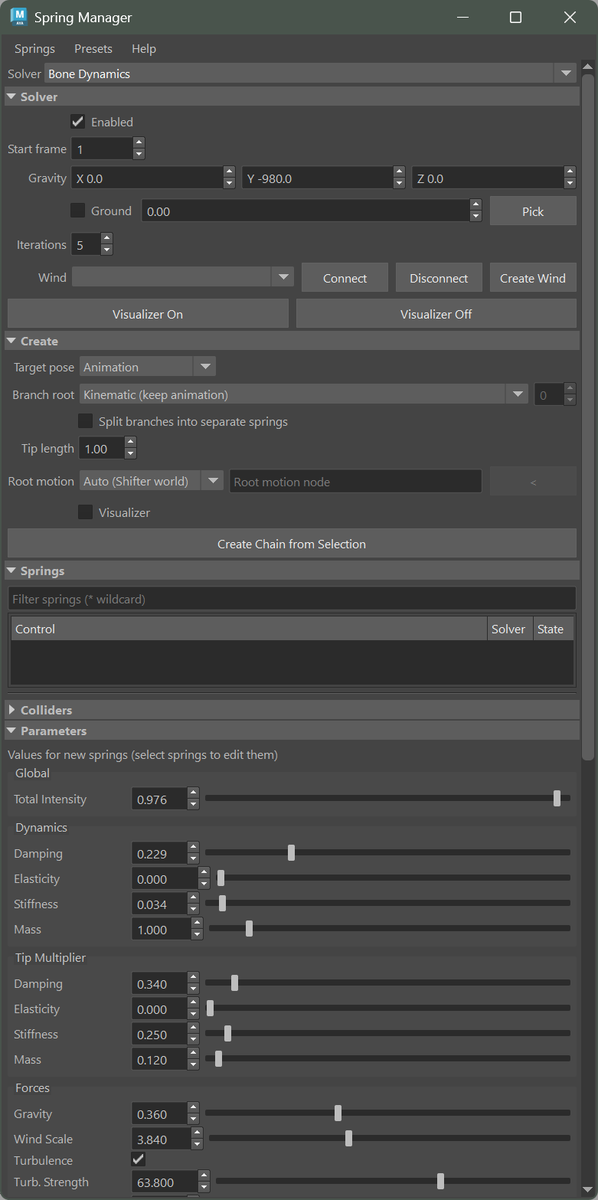
Task: Click the Turb. Strength value field
Action: coord(165,1182)
